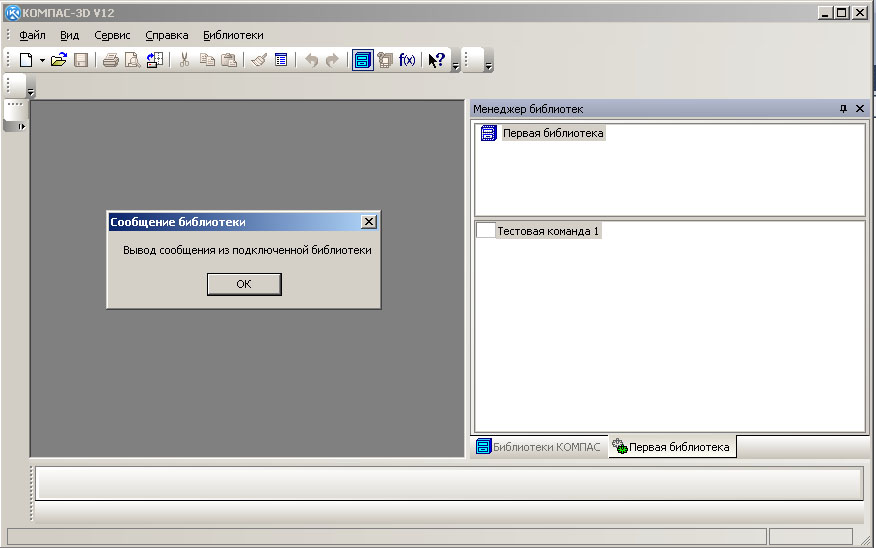Close the Сообщение библиотеки dialog
Image resolution: width=876 pixels, height=548 pixels.
point(368,222)
